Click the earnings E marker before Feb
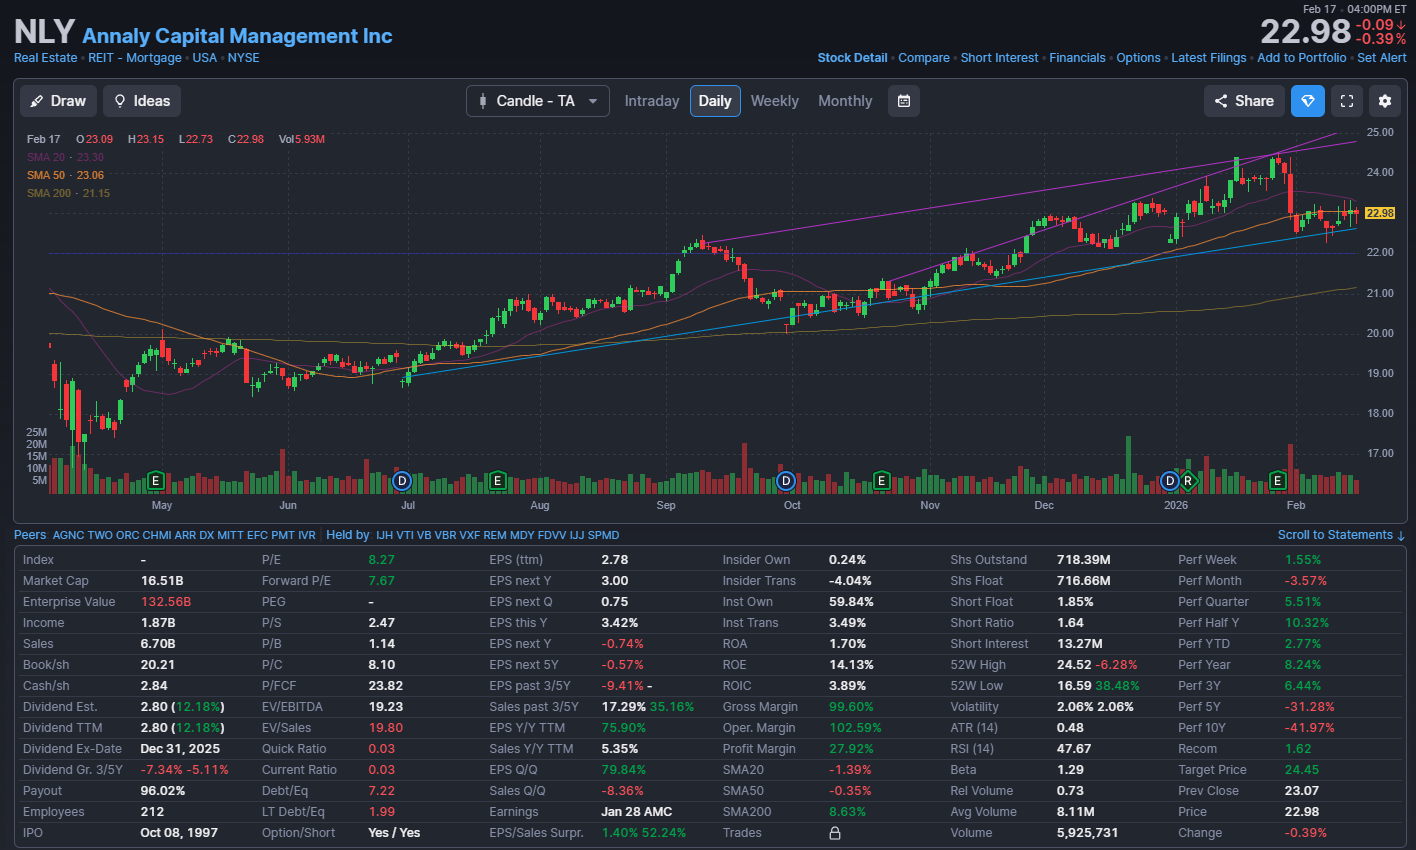 pos(1277,481)
